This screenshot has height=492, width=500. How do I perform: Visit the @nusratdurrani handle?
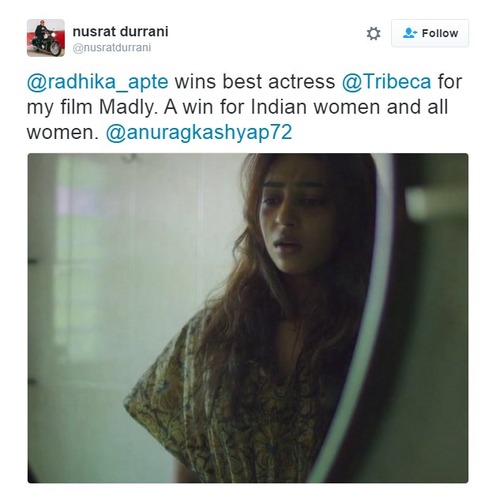tap(112, 48)
